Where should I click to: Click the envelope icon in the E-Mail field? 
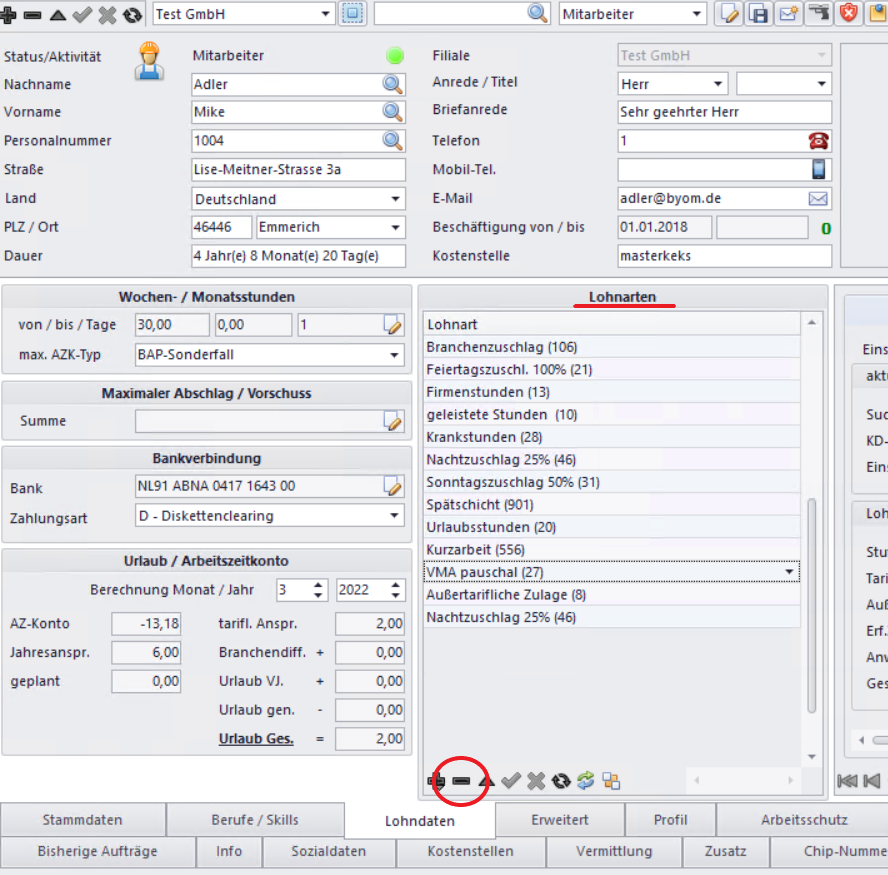(x=818, y=199)
